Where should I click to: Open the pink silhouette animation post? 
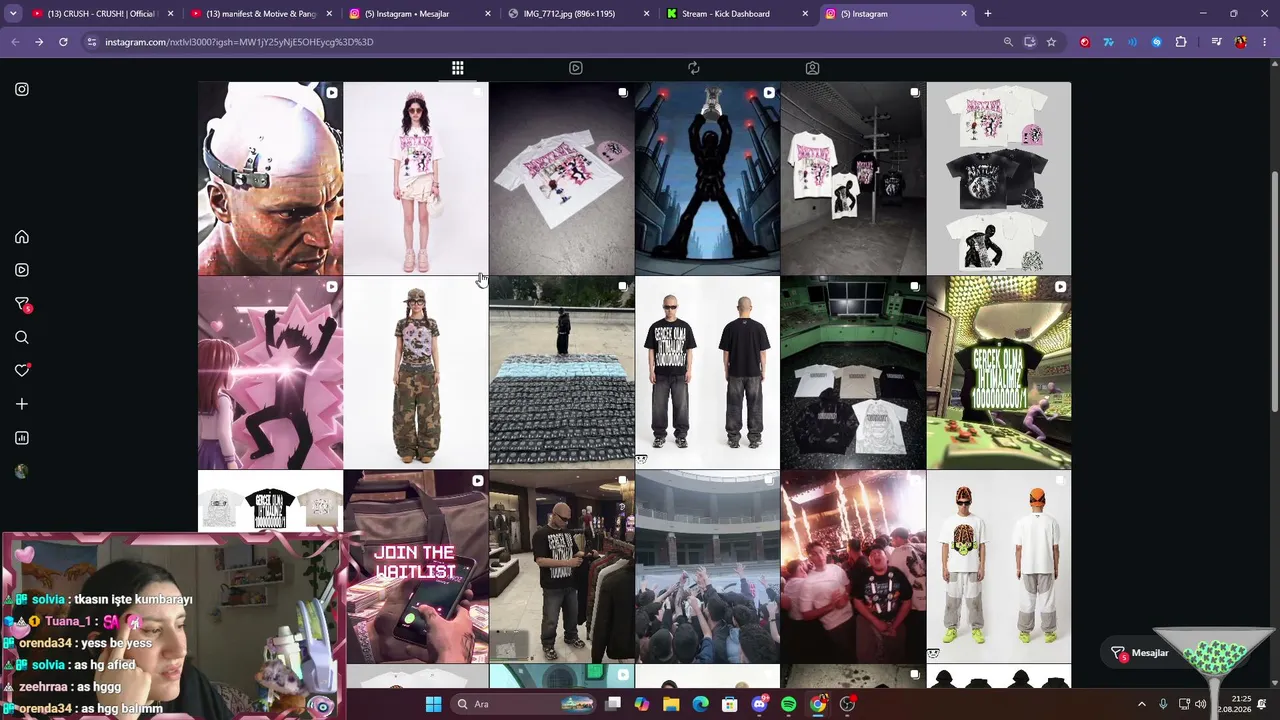(270, 373)
